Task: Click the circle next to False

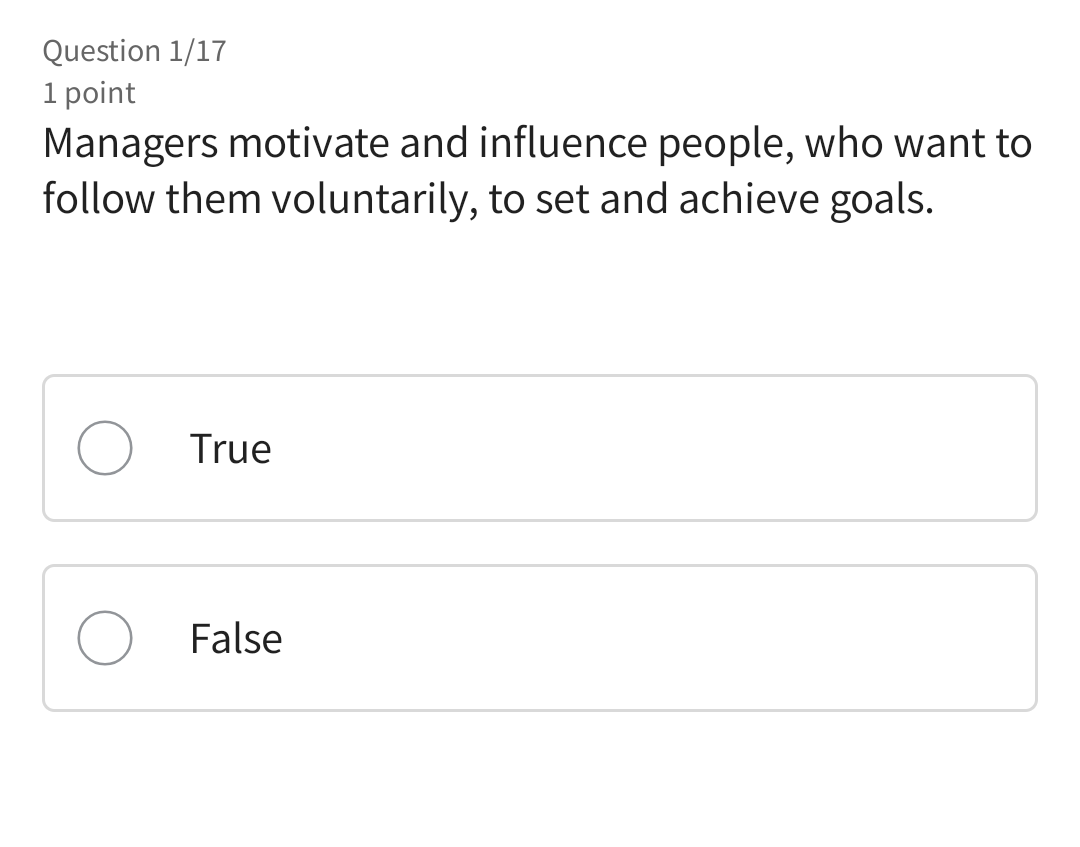Action: click(104, 638)
